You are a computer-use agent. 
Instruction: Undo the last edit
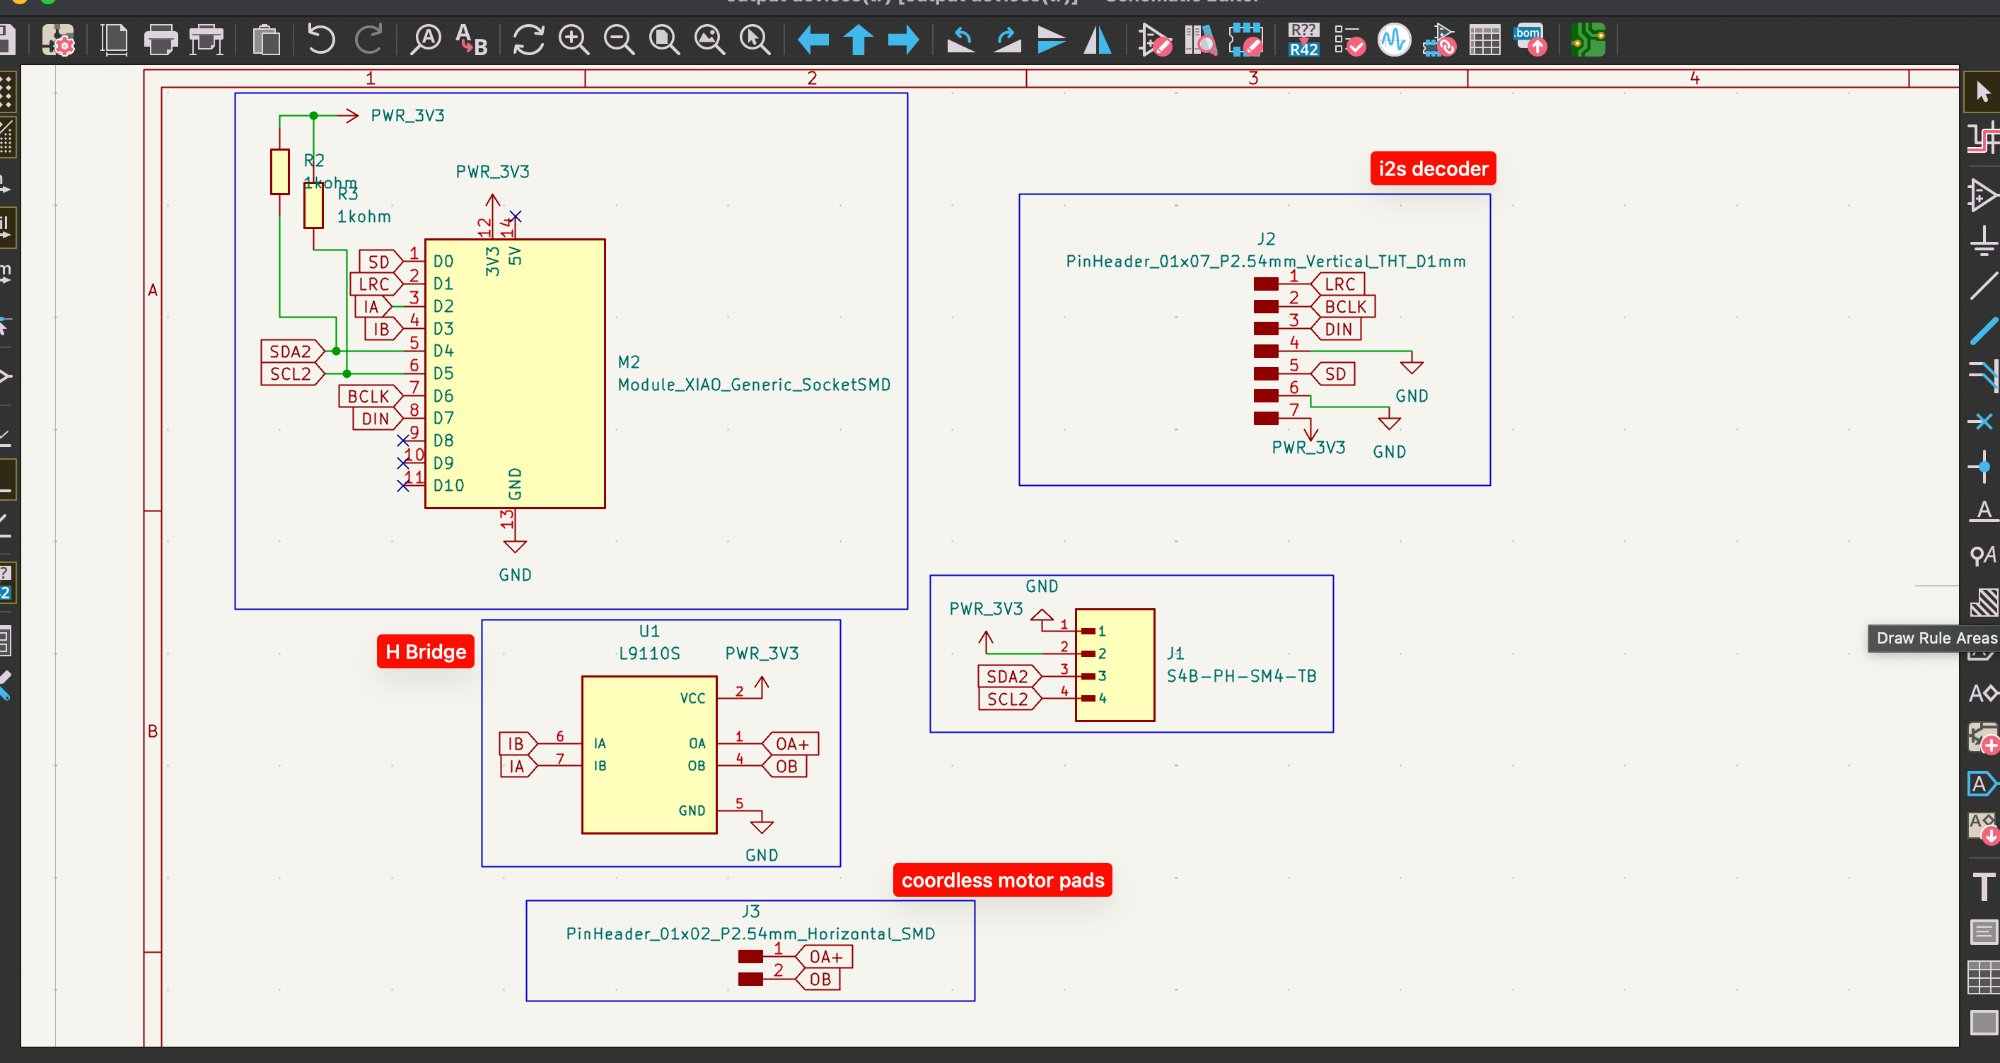coord(321,40)
